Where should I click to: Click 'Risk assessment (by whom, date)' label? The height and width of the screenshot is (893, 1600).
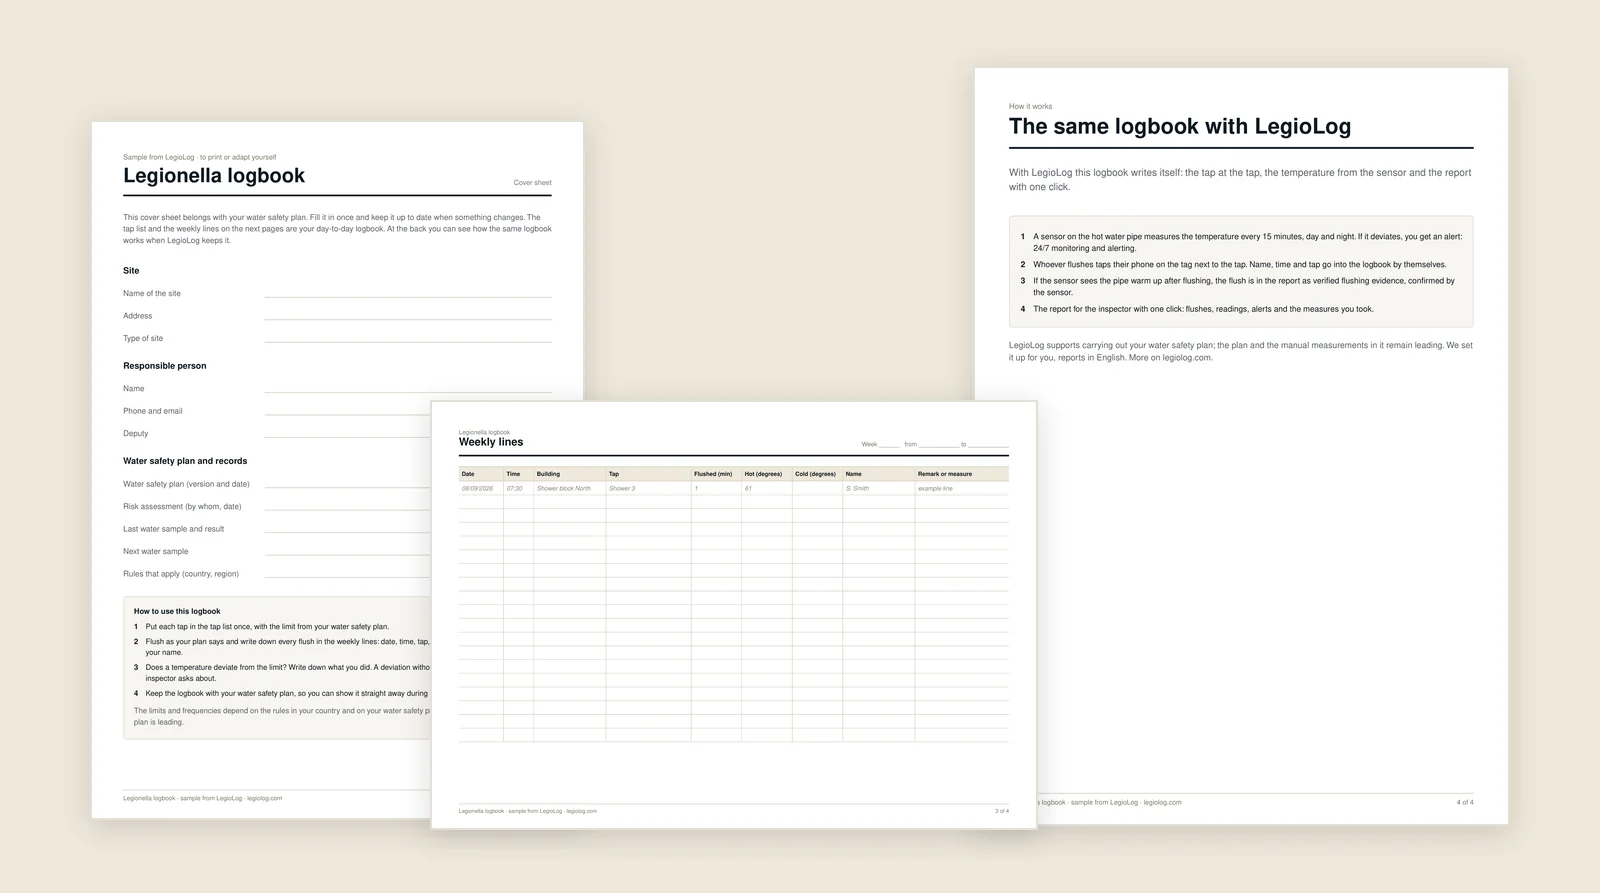coord(182,507)
